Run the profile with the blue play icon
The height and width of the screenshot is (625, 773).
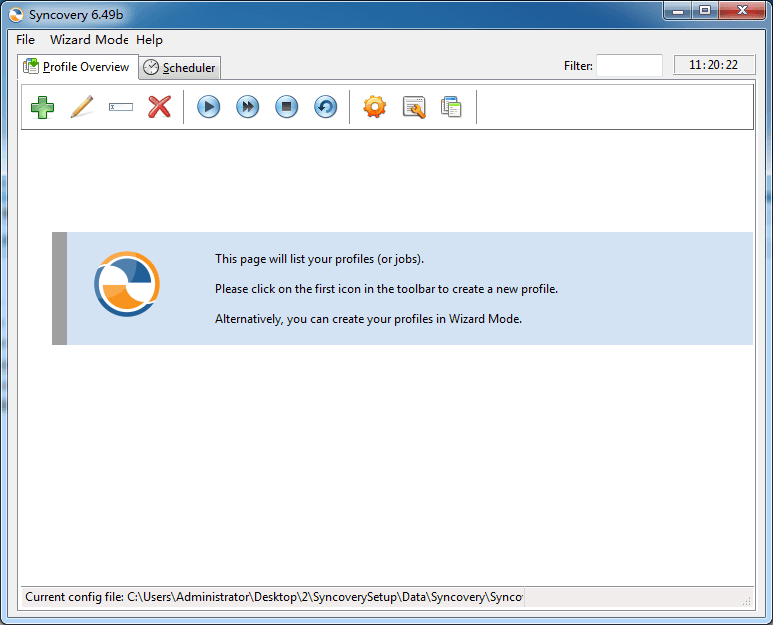coord(209,107)
